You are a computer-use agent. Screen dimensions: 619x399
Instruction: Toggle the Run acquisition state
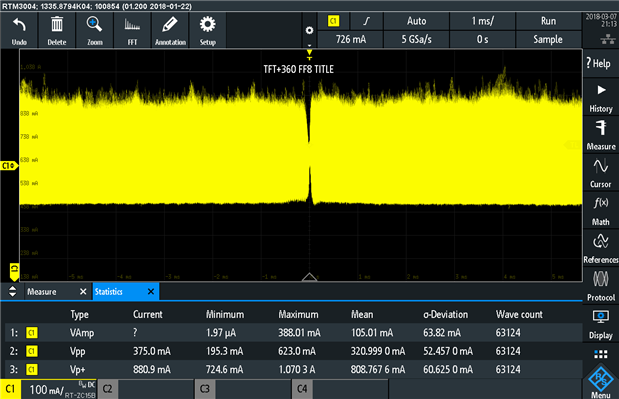[x=548, y=21]
